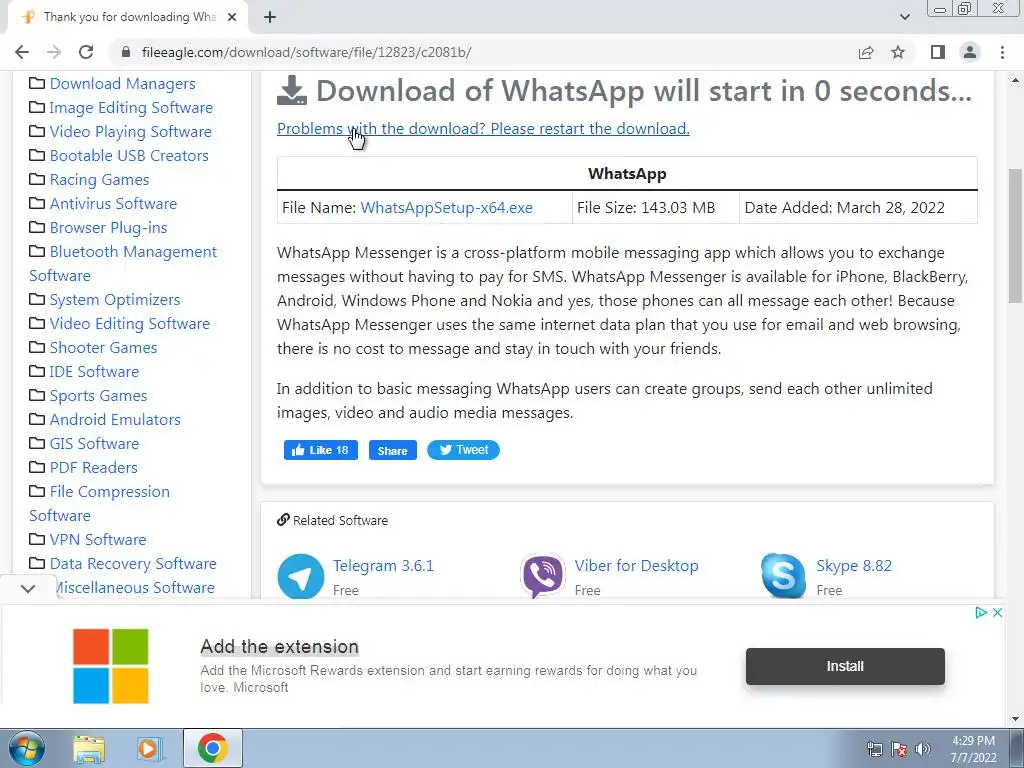Image resolution: width=1024 pixels, height=768 pixels.
Task: Click 'Problems with the download?' restart link
Action: 483,129
